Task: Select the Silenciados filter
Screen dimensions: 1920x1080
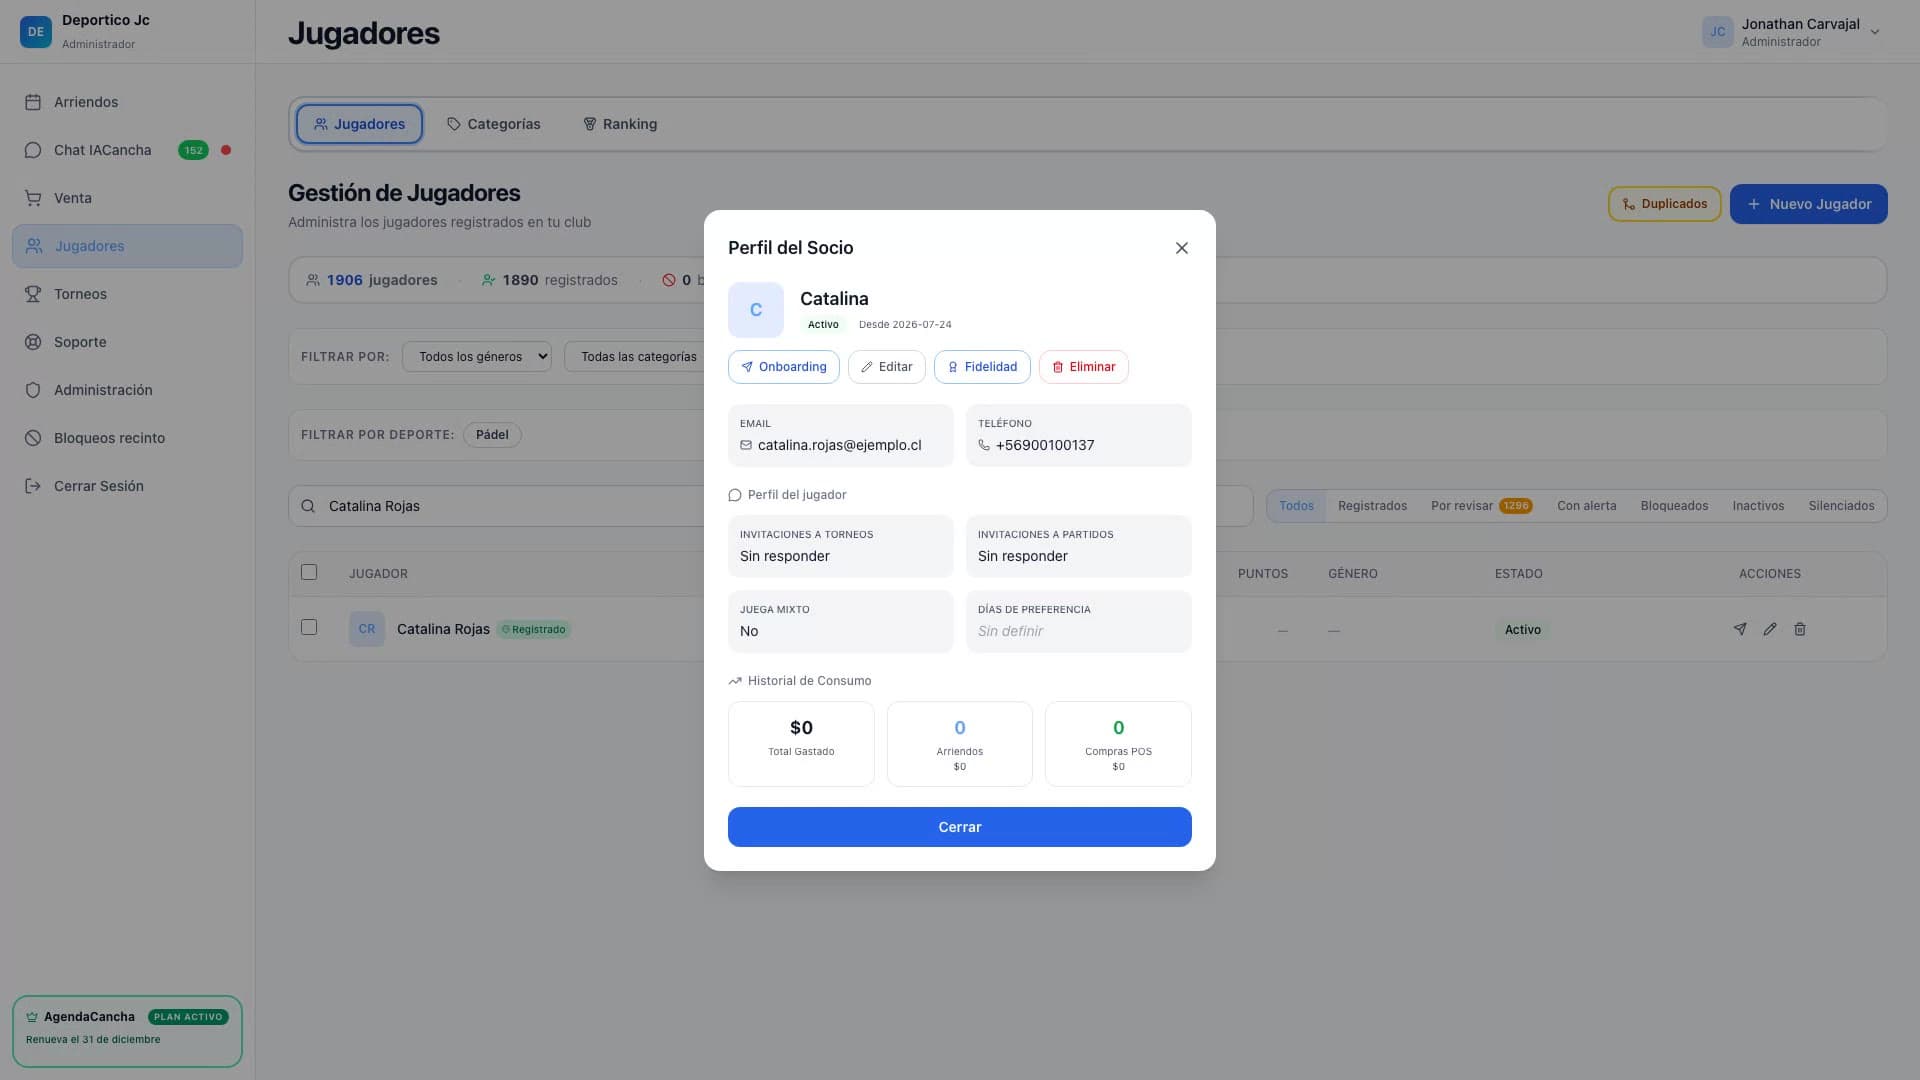Action: [x=1841, y=506]
